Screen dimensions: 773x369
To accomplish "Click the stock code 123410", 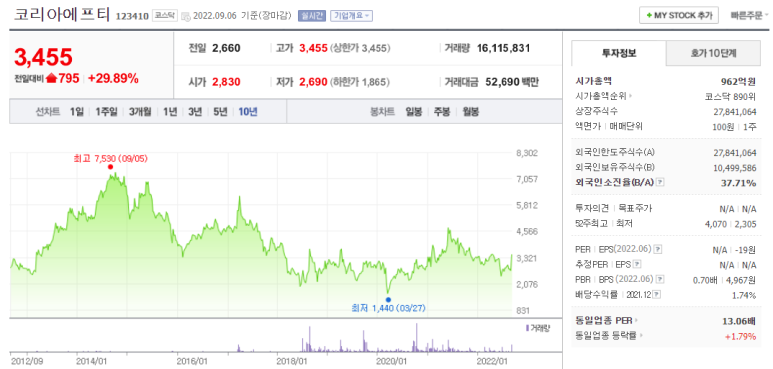I will [x=132, y=16].
